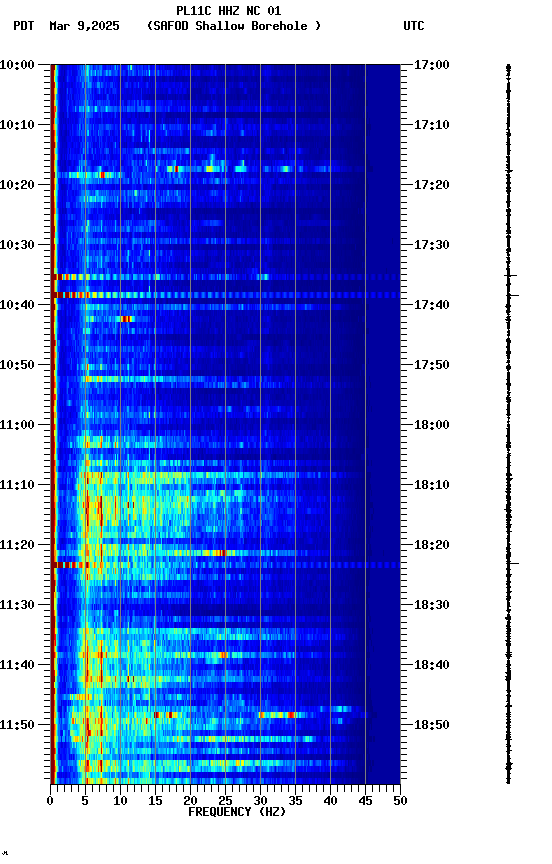Viewport: 552px width, 864px height.
Task: Click the 'PDT' timezone label
Action: click(24, 26)
